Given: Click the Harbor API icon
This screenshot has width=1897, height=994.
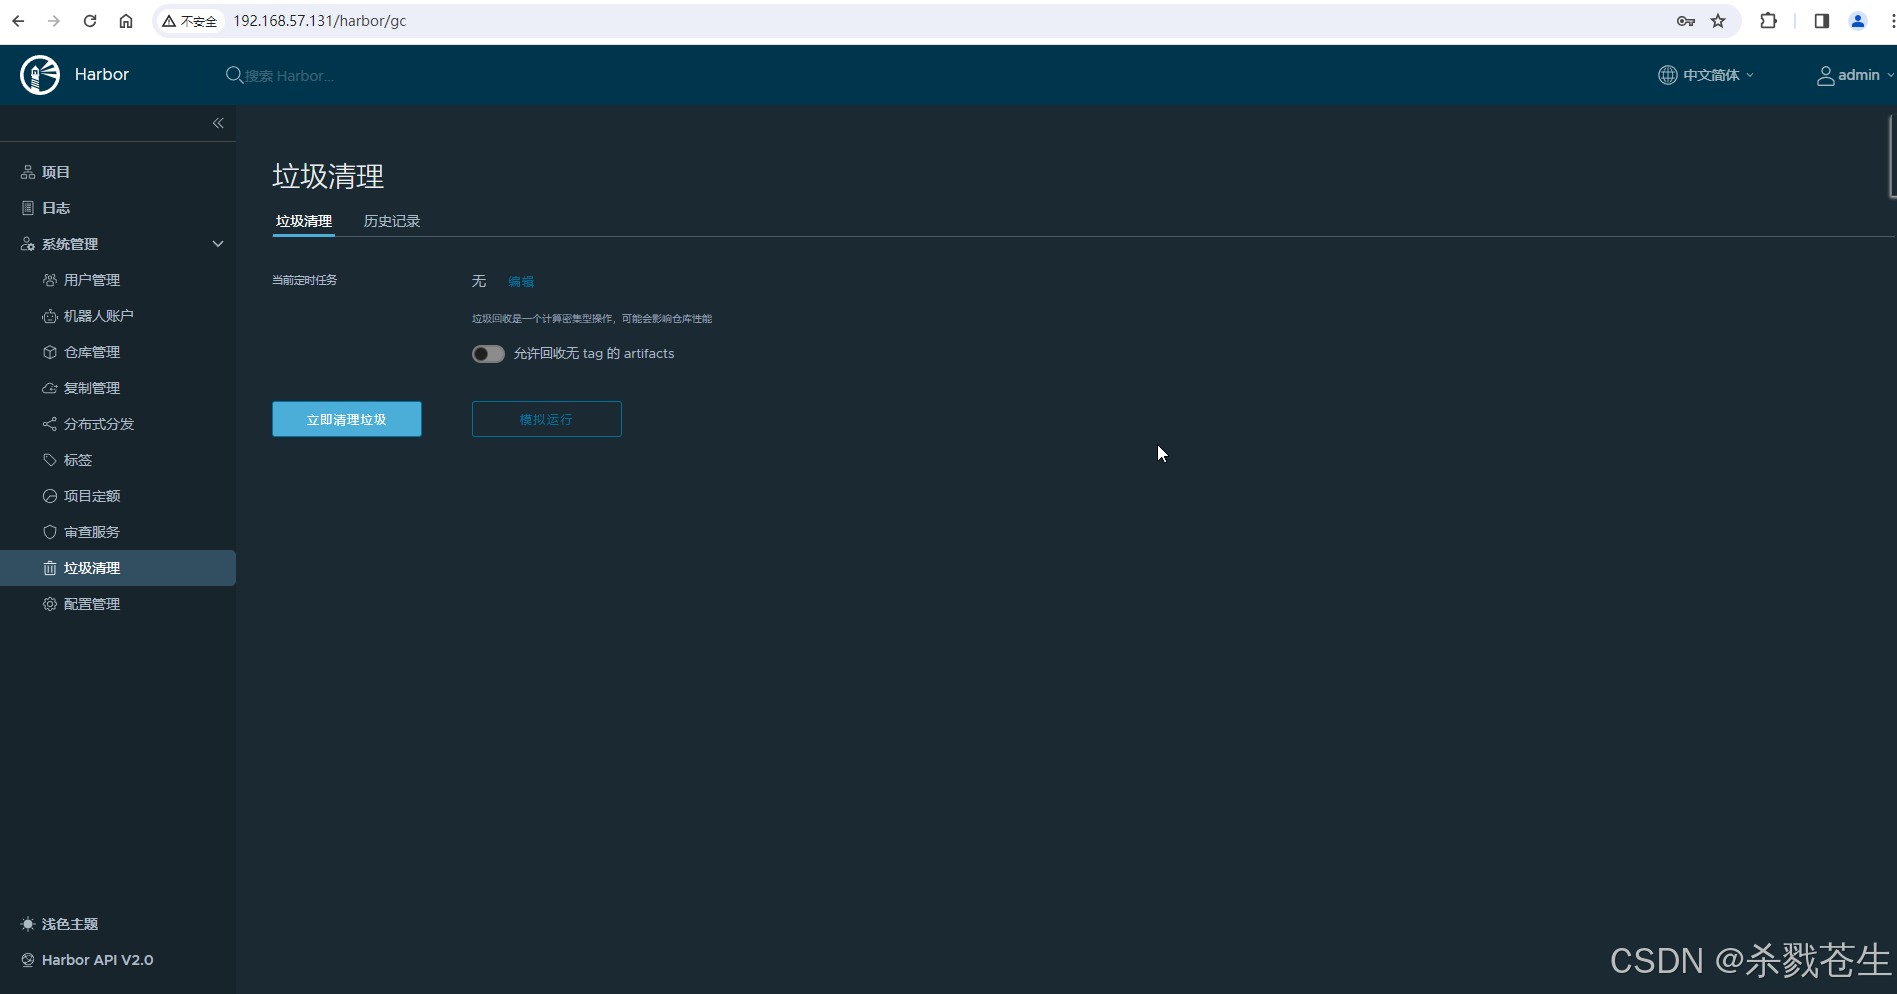Looking at the screenshot, I should pos(28,960).
